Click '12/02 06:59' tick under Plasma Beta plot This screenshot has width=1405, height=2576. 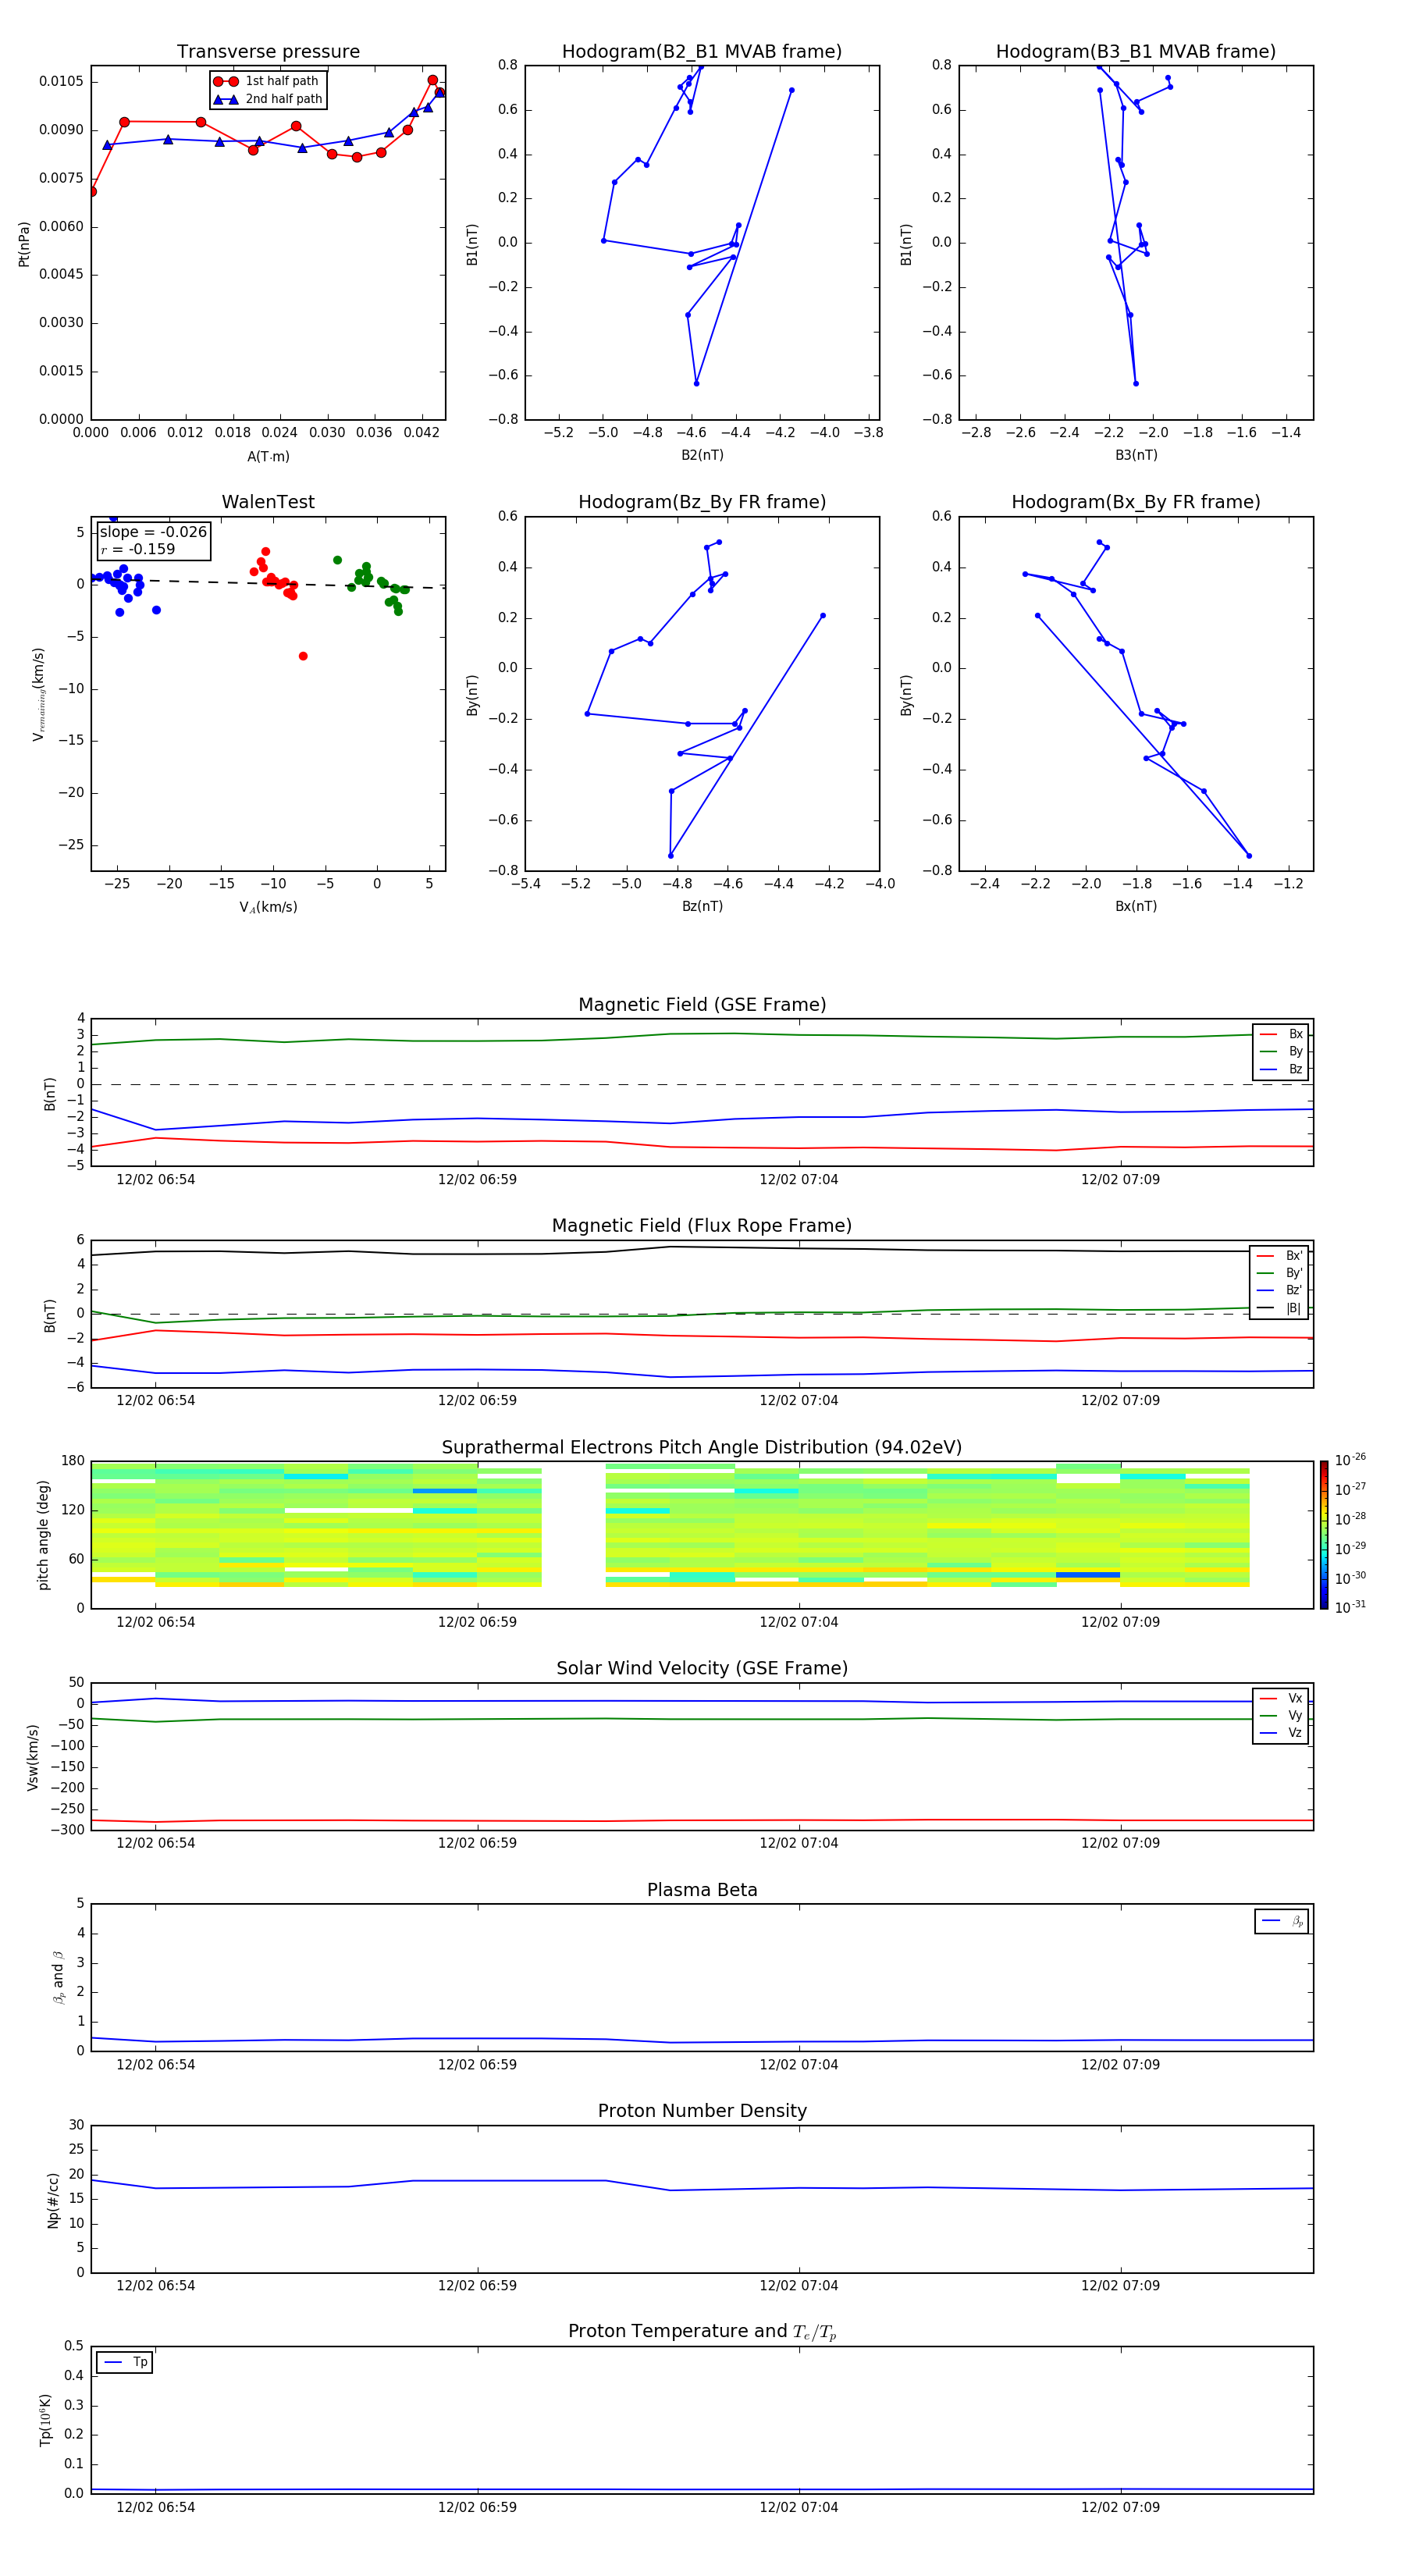pos(477,2064)
